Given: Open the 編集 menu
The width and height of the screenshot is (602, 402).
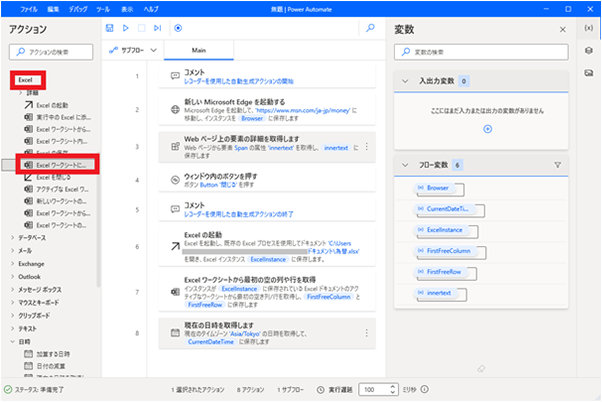Looking at the screenshot, I should (x=53, y=9).
